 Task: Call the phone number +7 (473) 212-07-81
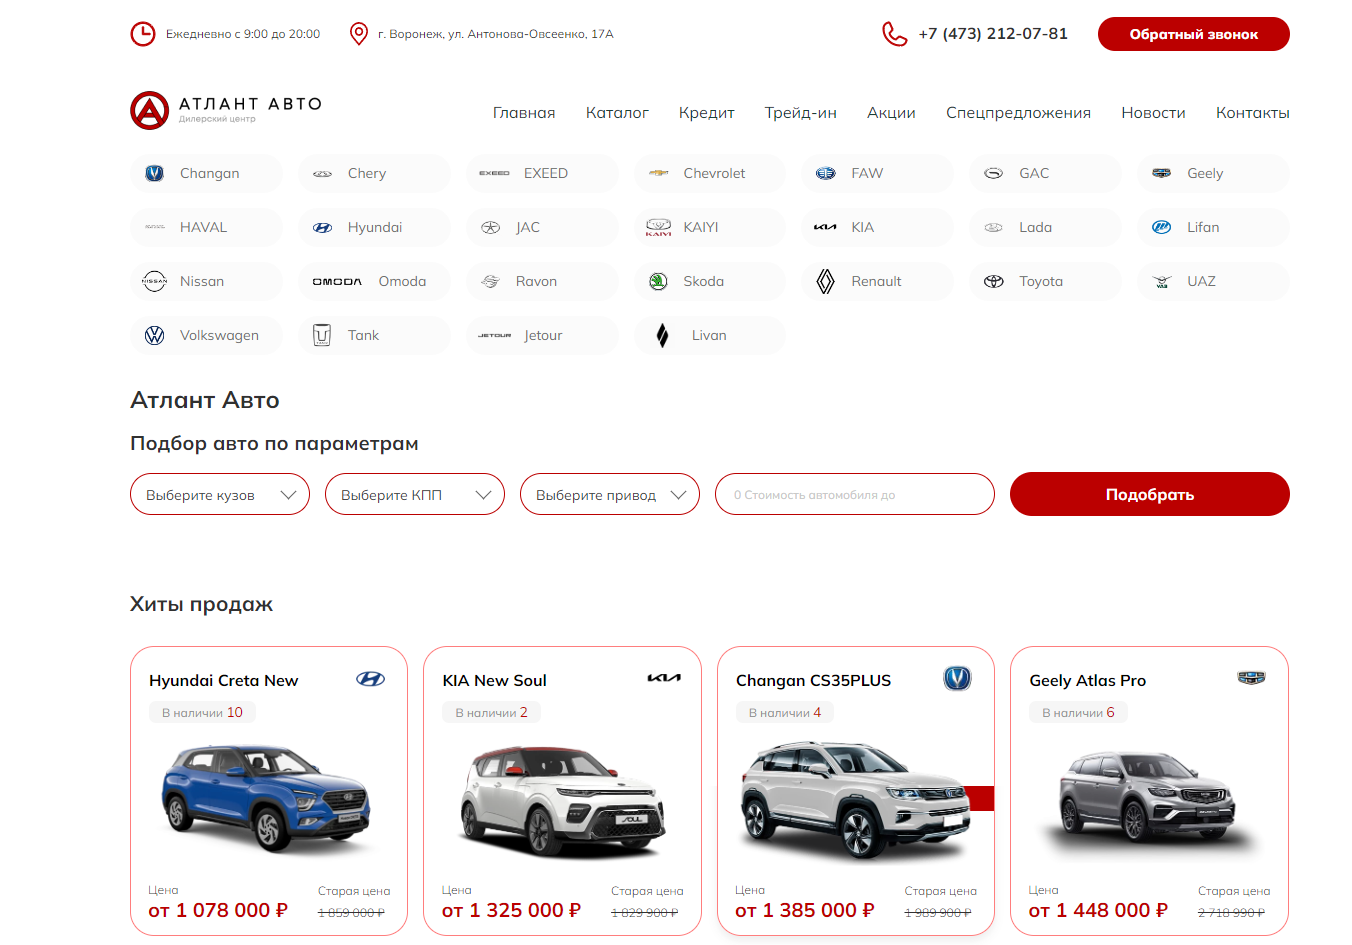tap(993, 34)
